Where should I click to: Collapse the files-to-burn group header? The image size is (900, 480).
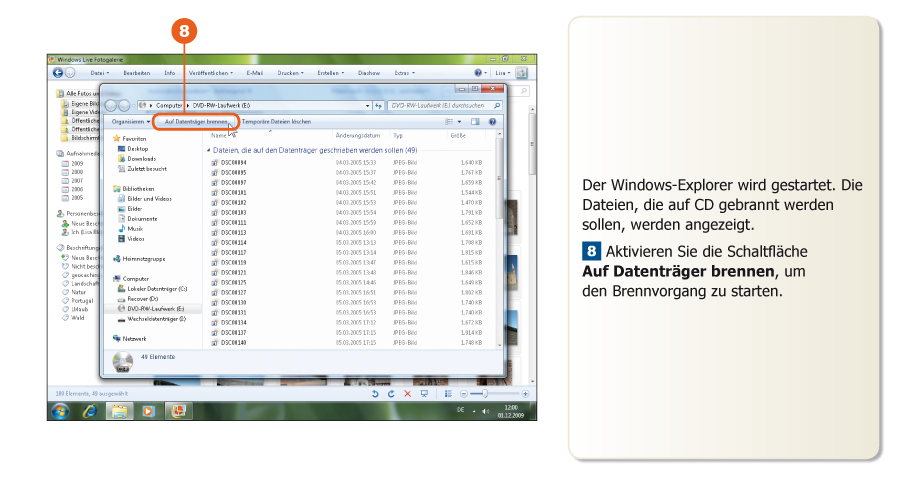point(208,150)
